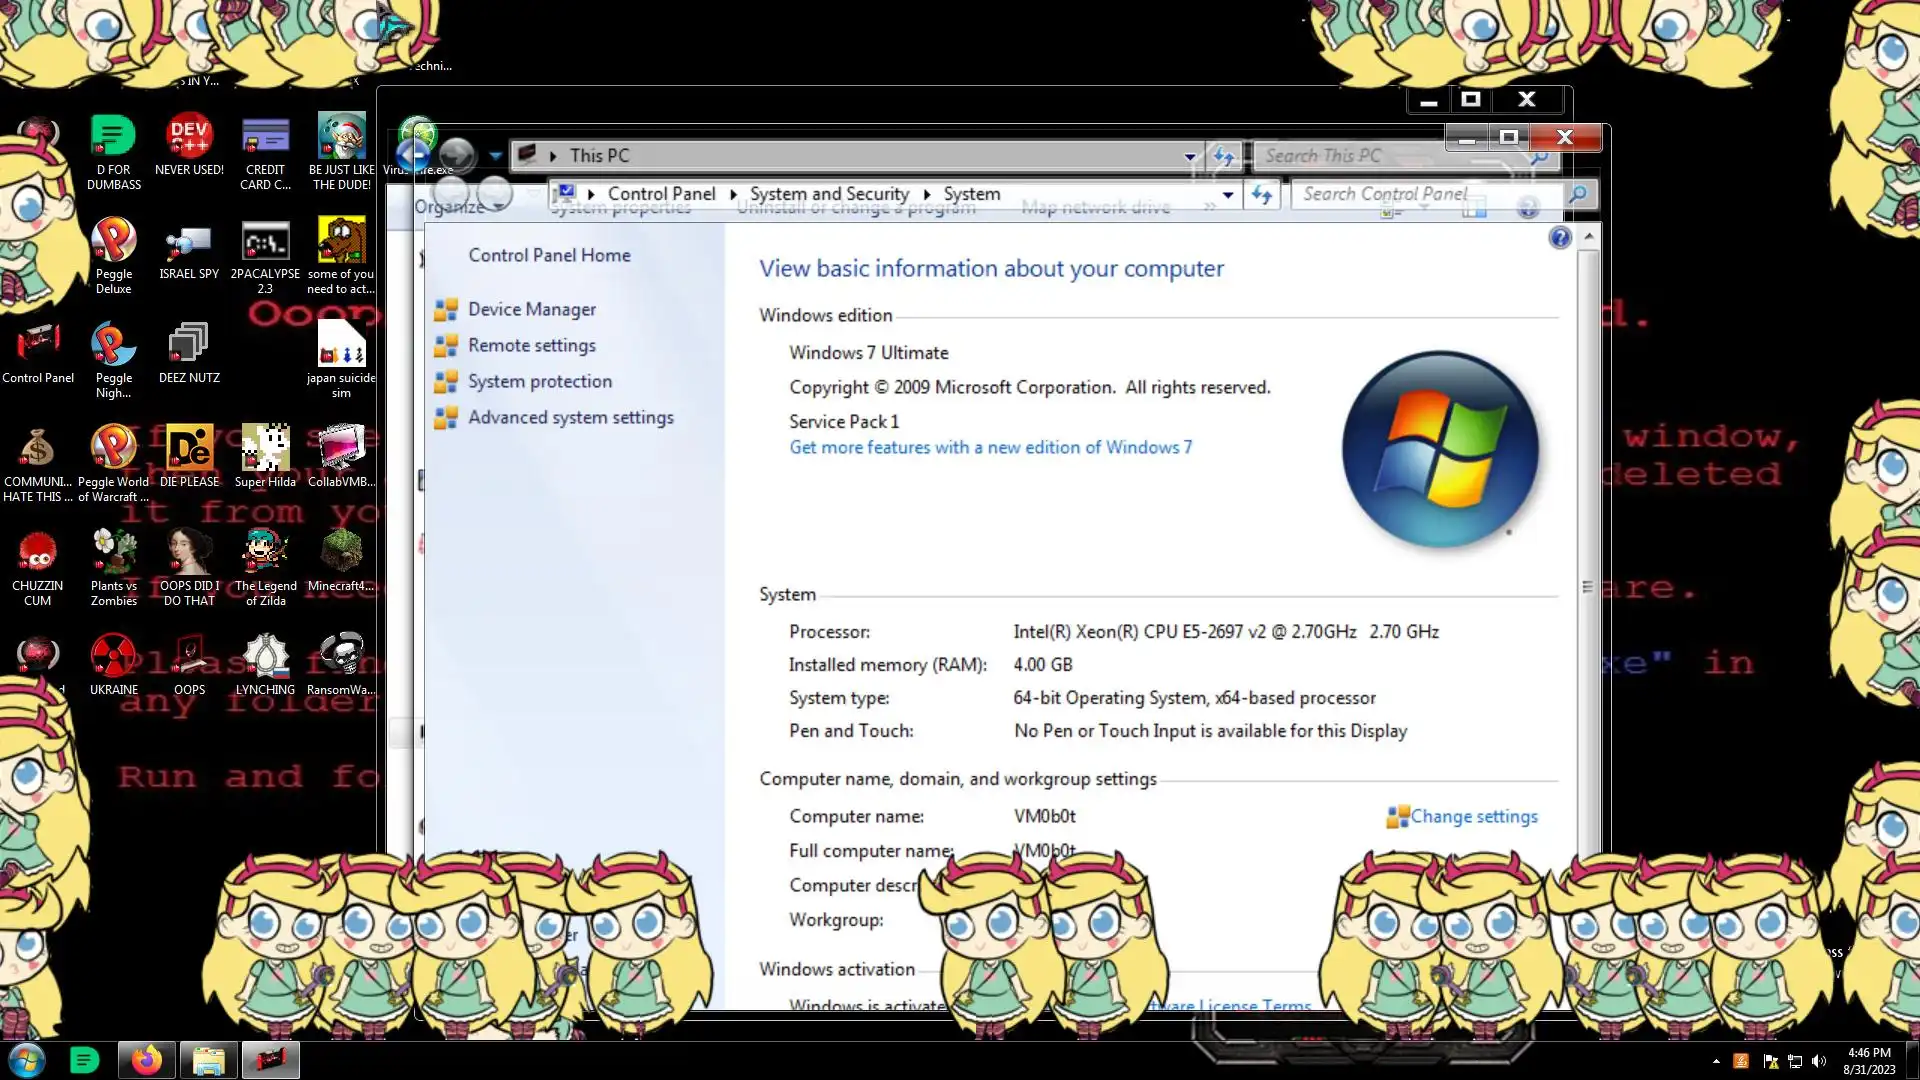This screenshot has width=1920, height=1080.
Task: Open File Explorer taskbar icon
Action: coord(208,1060)
